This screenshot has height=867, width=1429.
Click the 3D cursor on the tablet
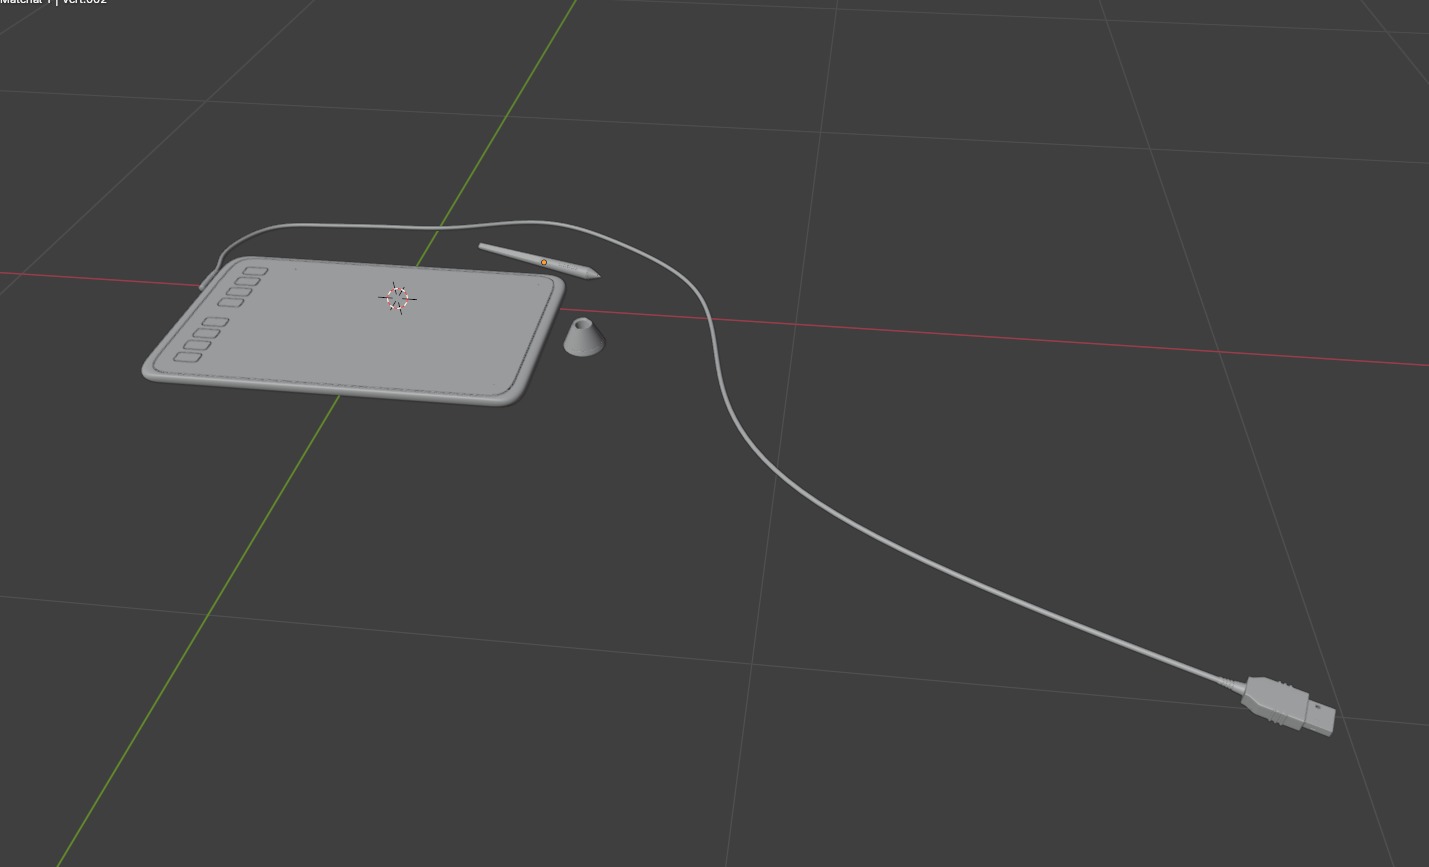[398, 298]
